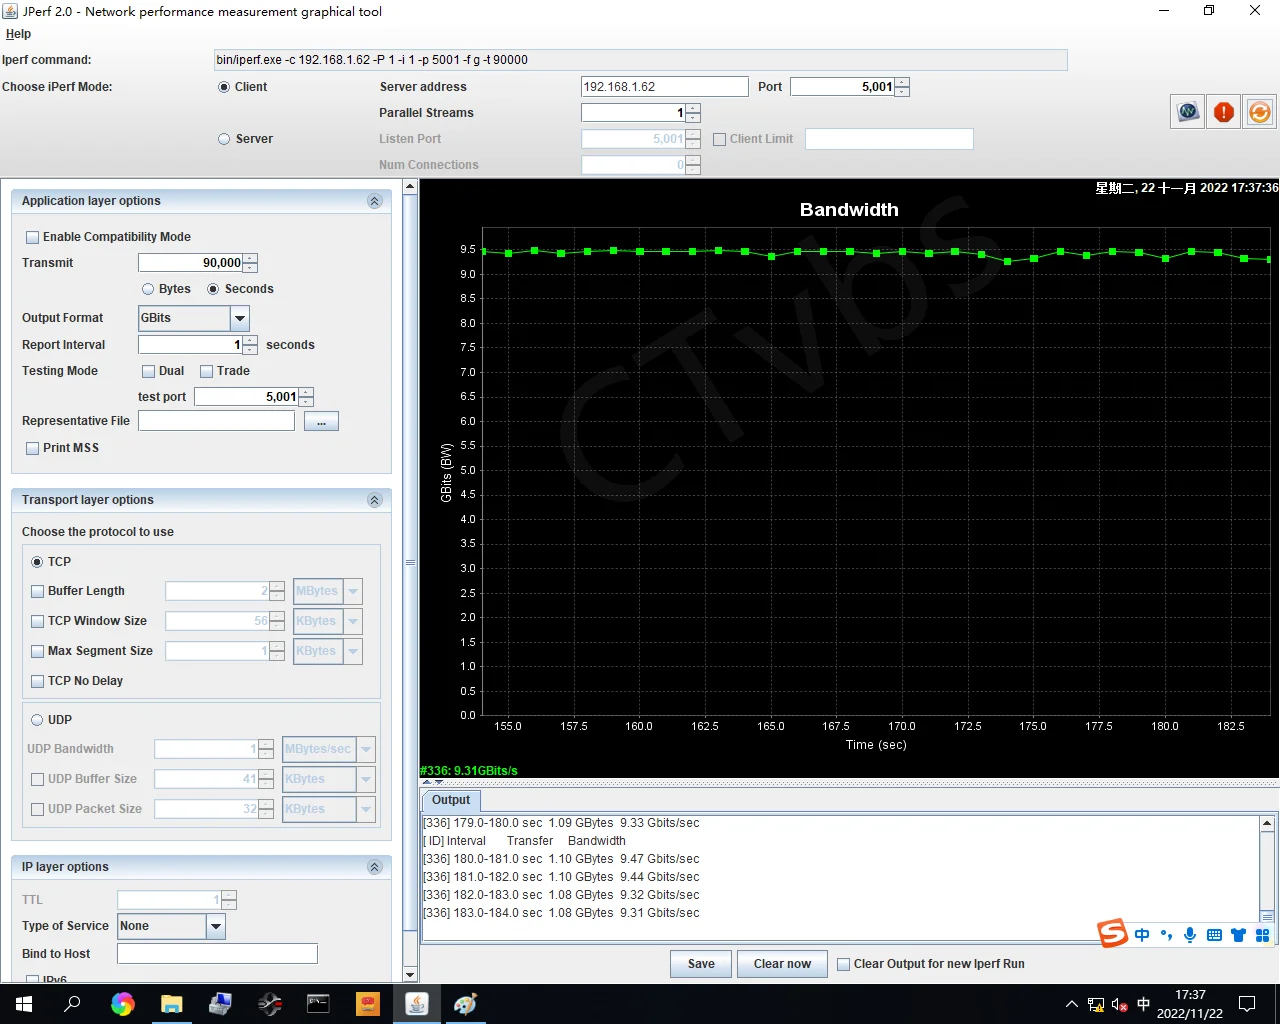Click the Bind to Host field
The width and height of the screenshot is (1280, 1024).
click(x=217, y=954)
